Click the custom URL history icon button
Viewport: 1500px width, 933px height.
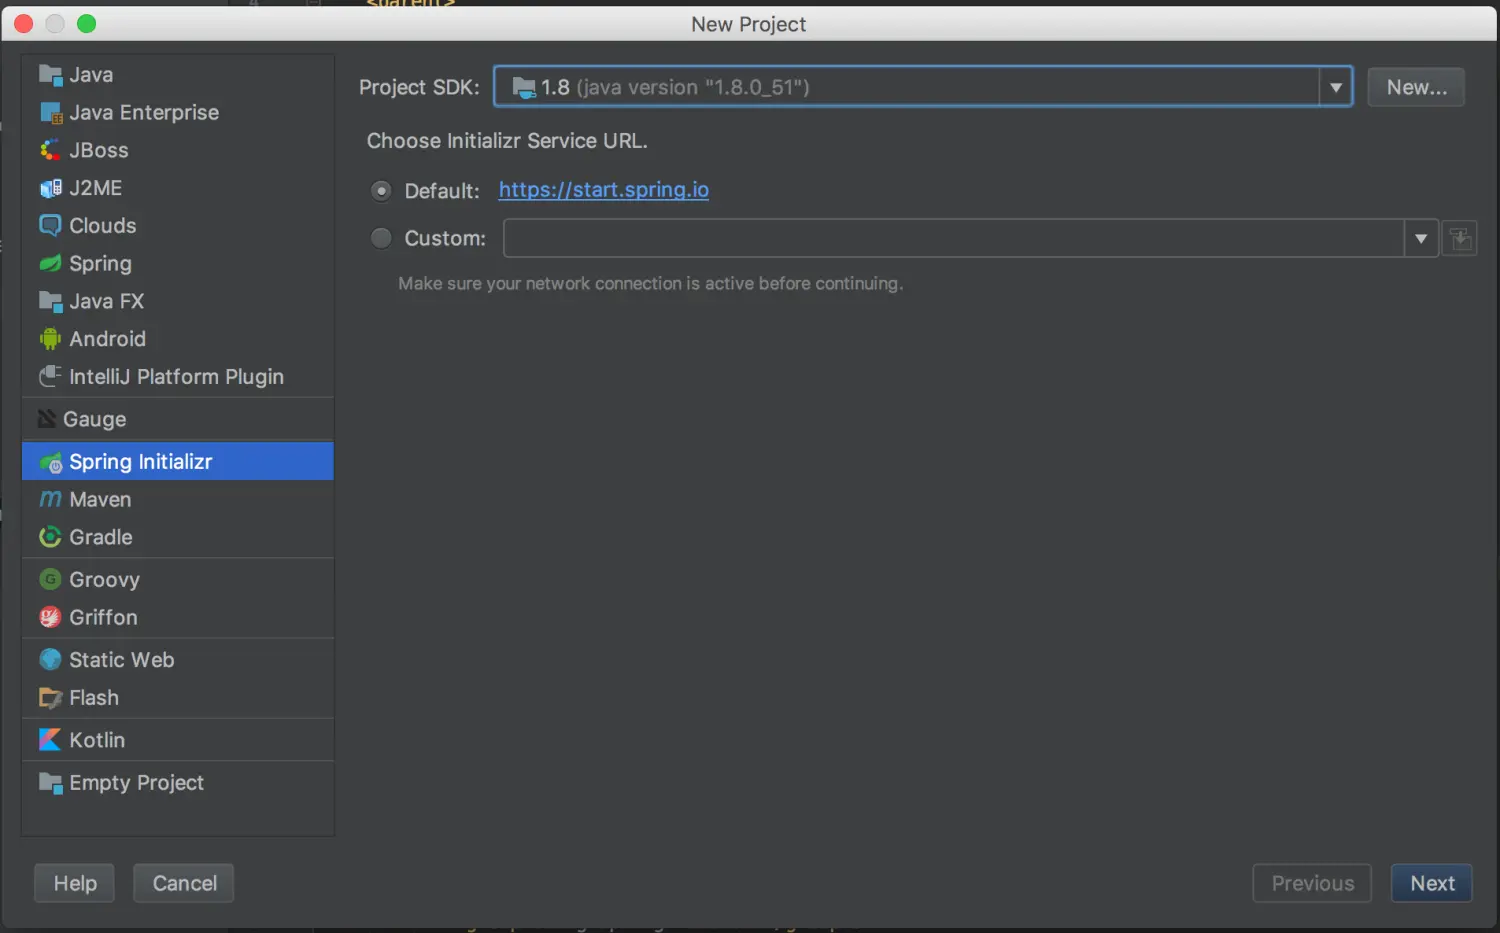pos(1460,239)
